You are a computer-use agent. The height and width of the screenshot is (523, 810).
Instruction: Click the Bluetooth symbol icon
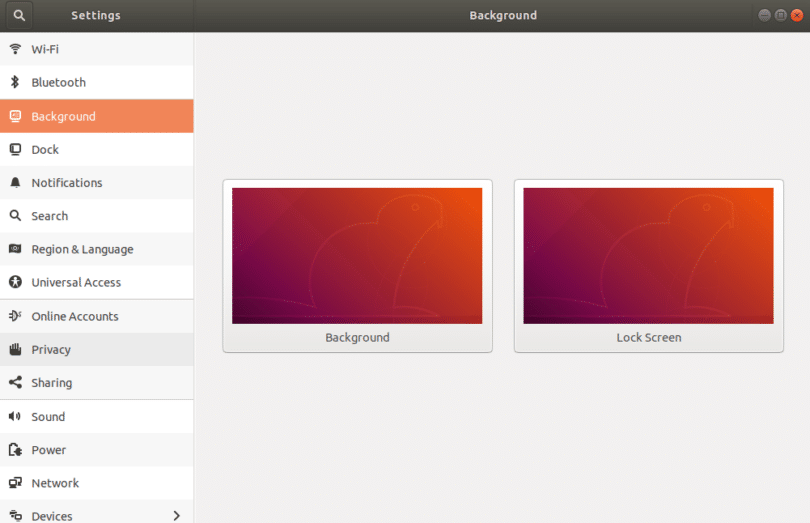[15, 82]
